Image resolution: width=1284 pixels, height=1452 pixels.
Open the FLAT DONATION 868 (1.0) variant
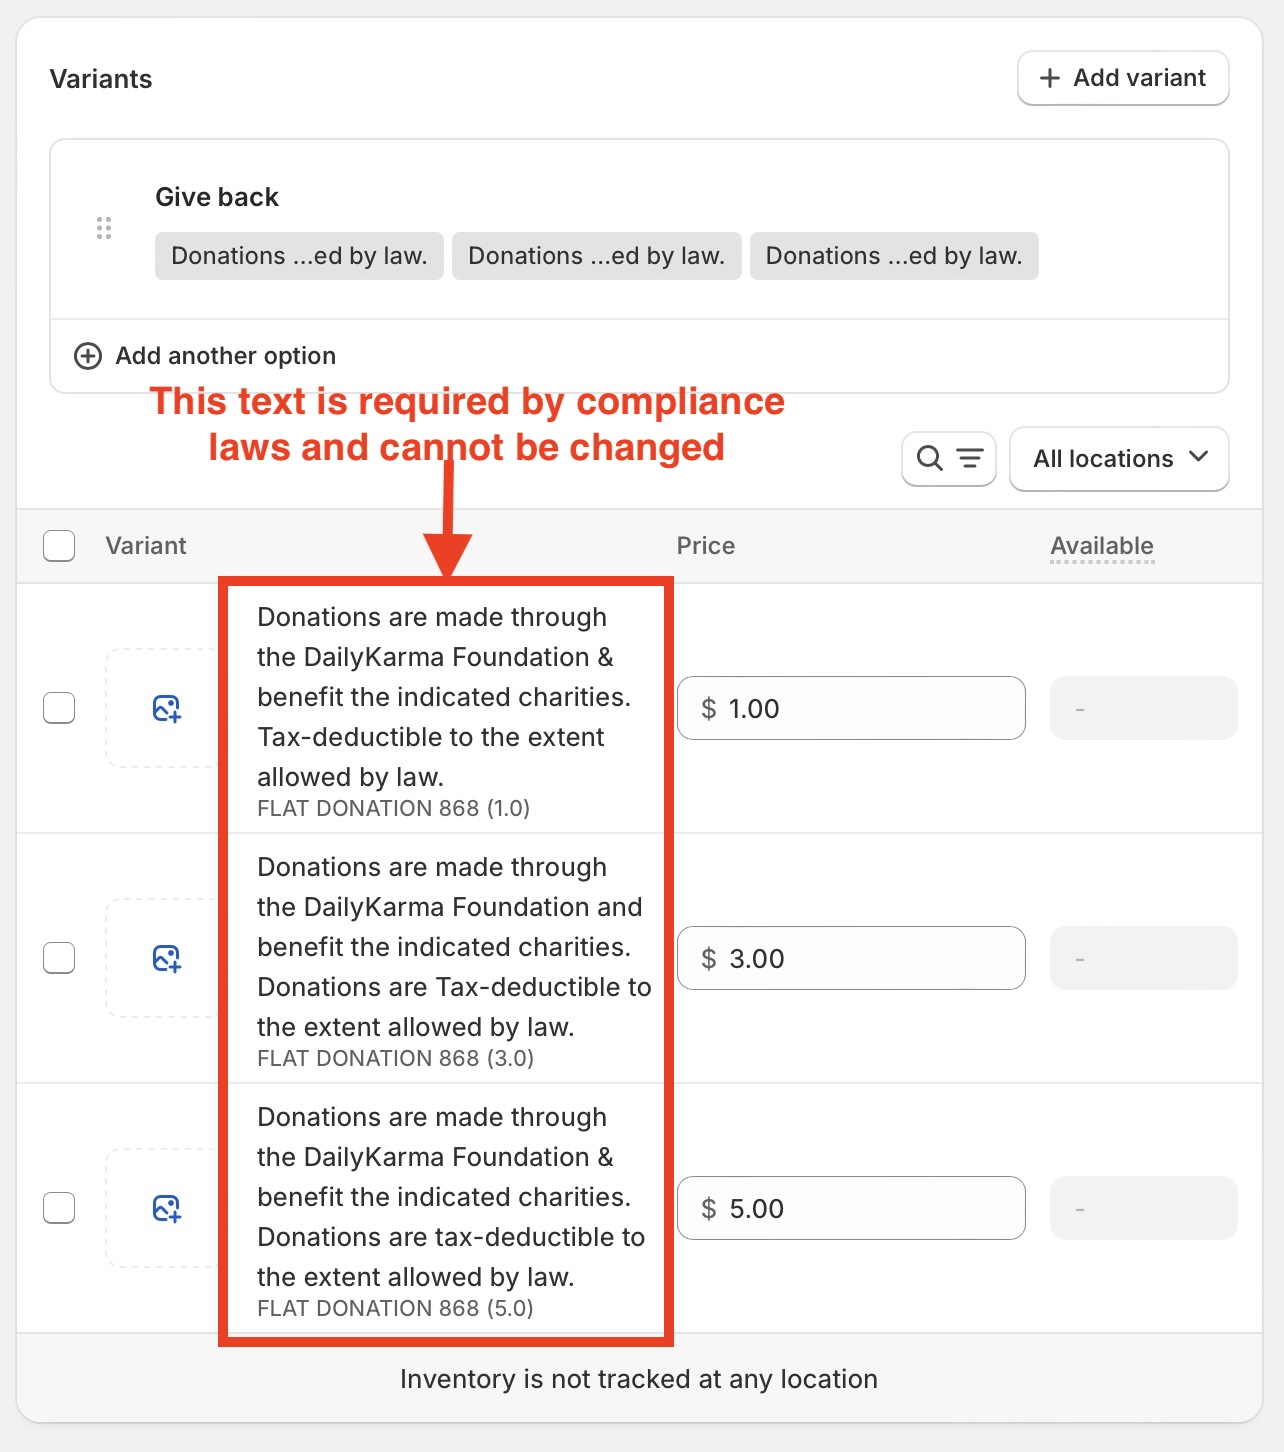393,808
